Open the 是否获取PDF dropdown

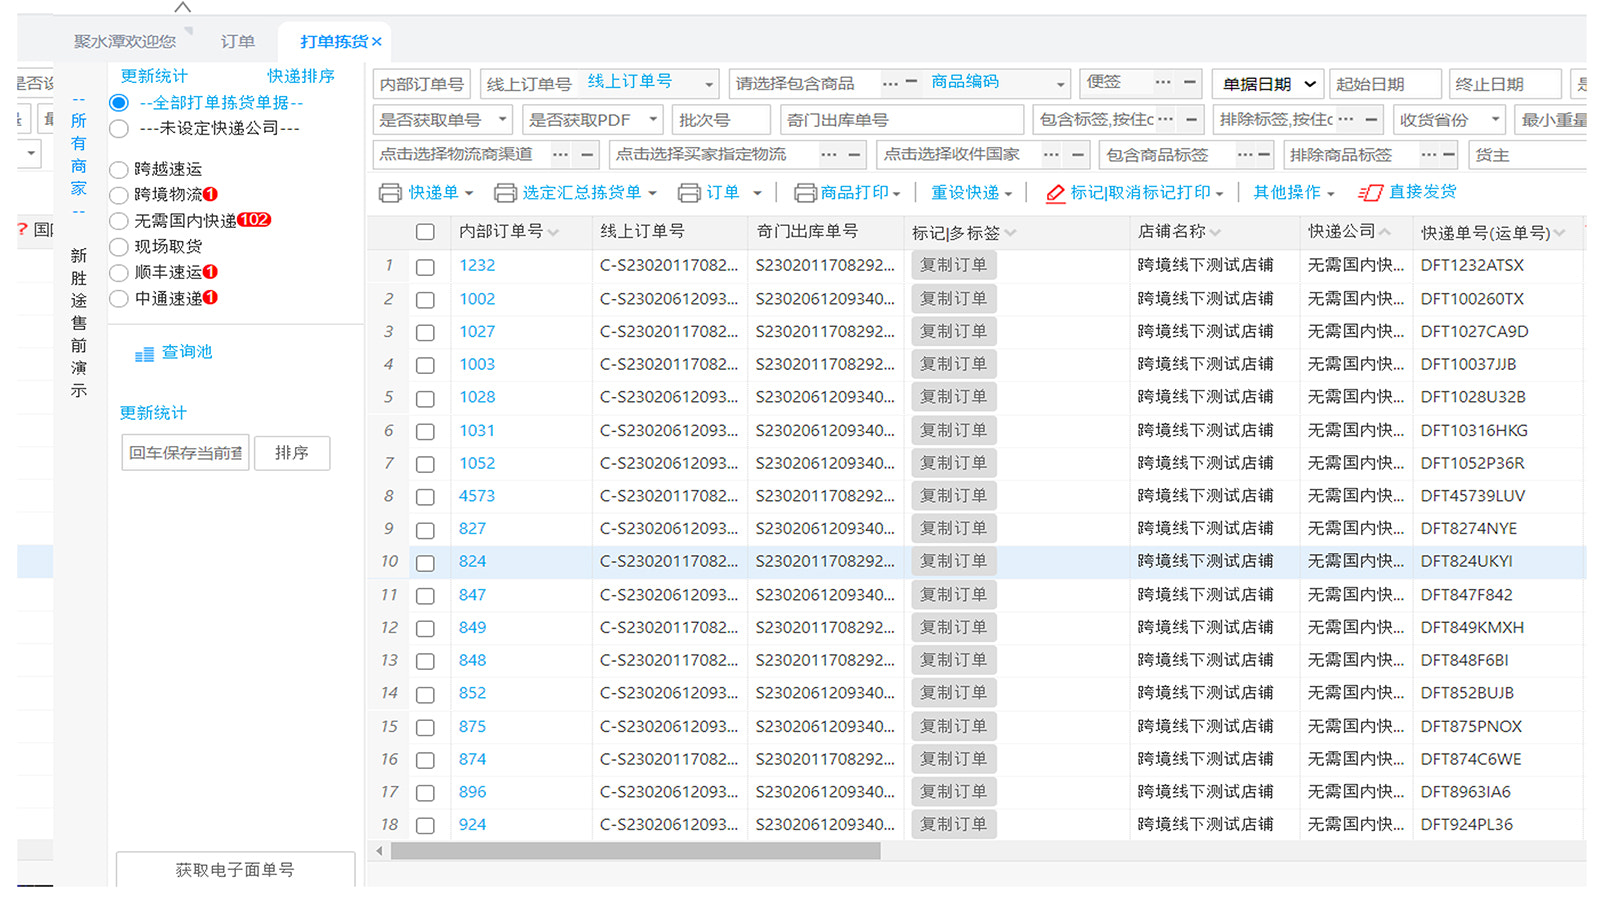click(x=592, y=120)
